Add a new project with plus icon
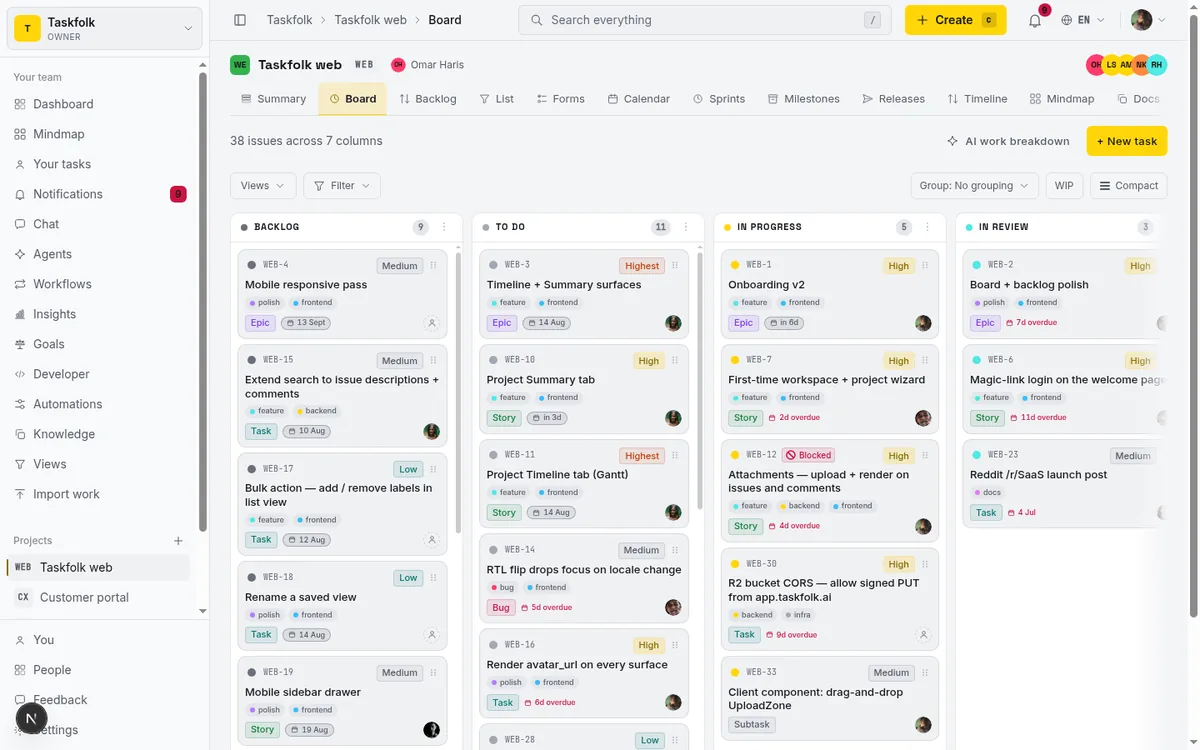Screen dimensions: 1200x750 click(x=178, y=541)
